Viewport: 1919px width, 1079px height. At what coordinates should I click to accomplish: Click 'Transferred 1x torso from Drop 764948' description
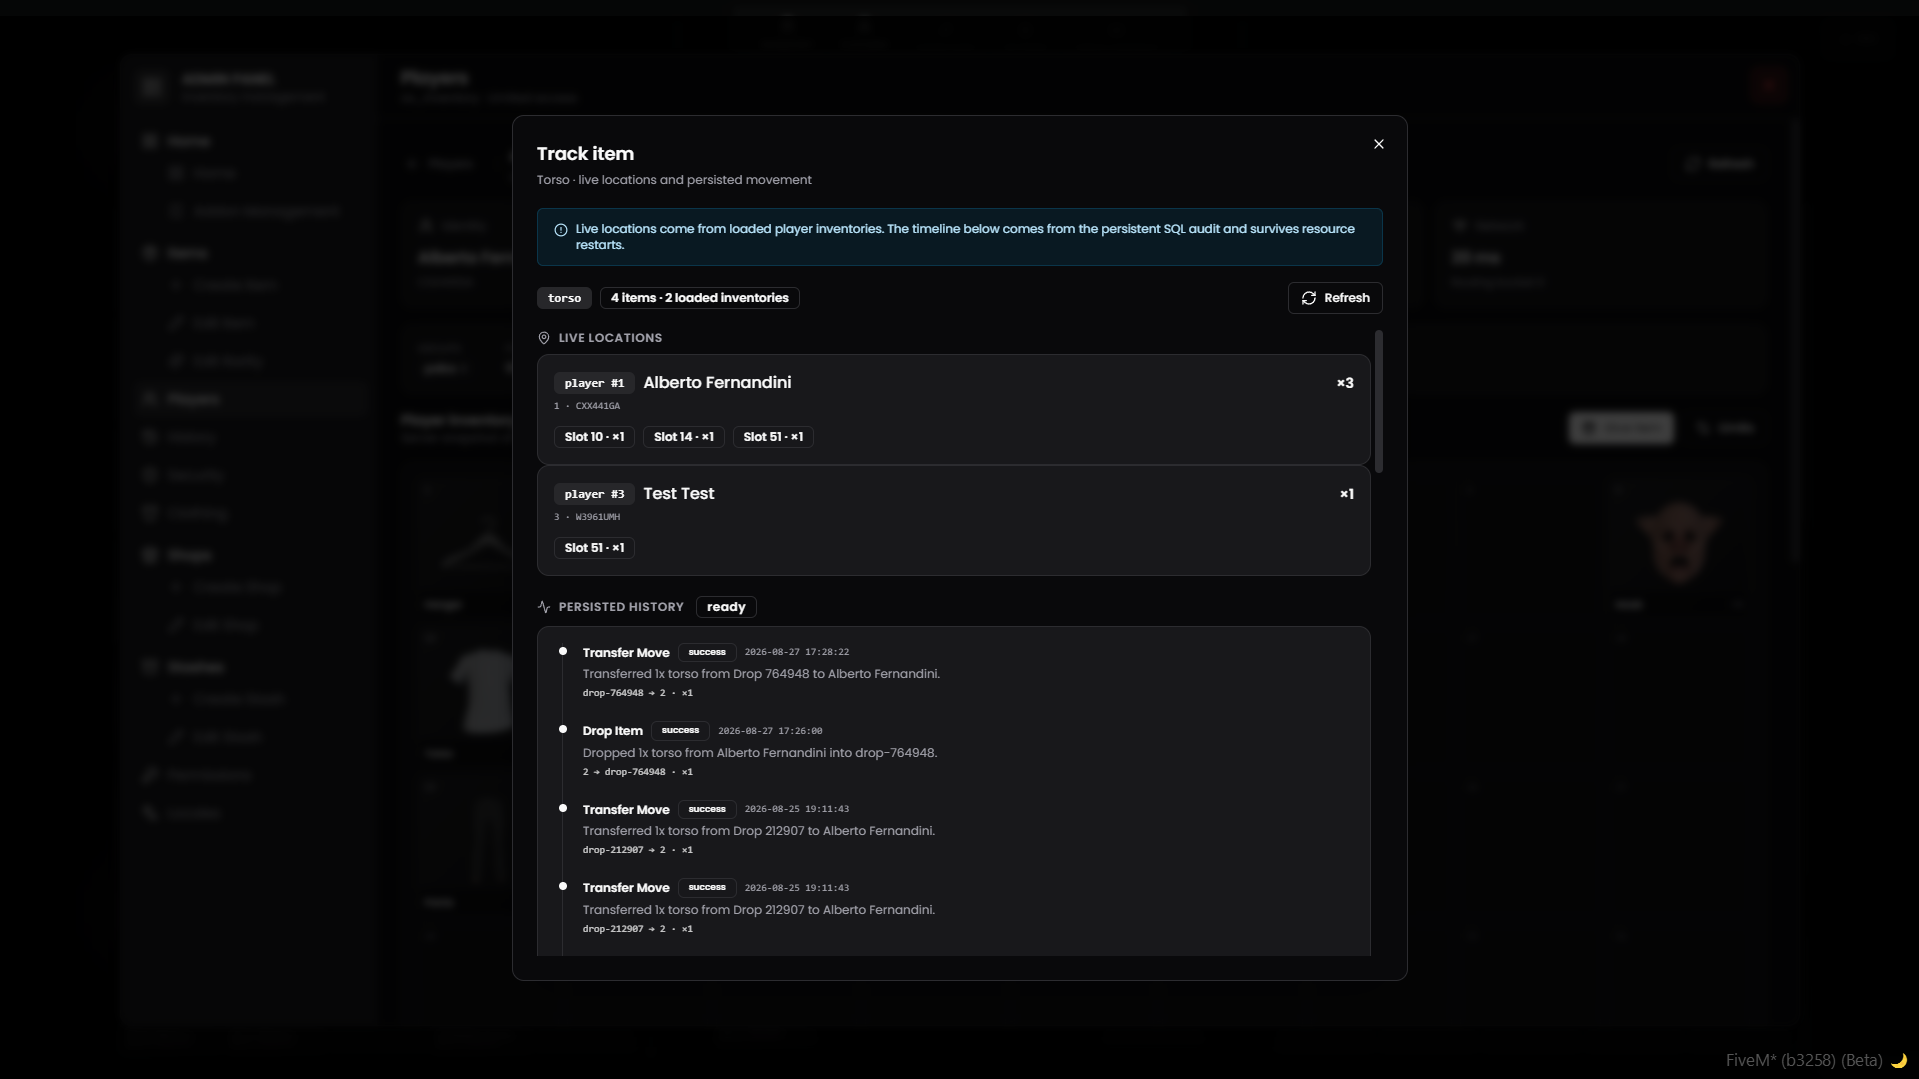click(x=761, y=674)
